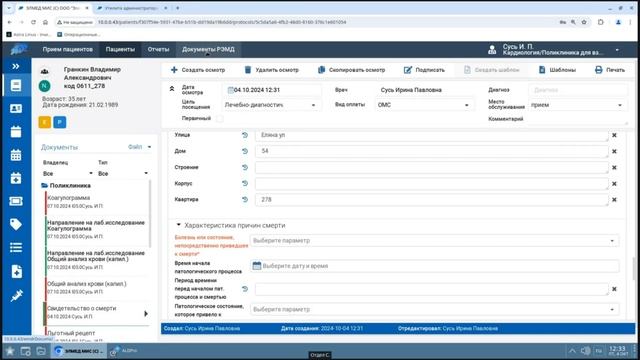
Task: Collapse Характеристика причин смерти section
Action: click(x=178, y=225)
